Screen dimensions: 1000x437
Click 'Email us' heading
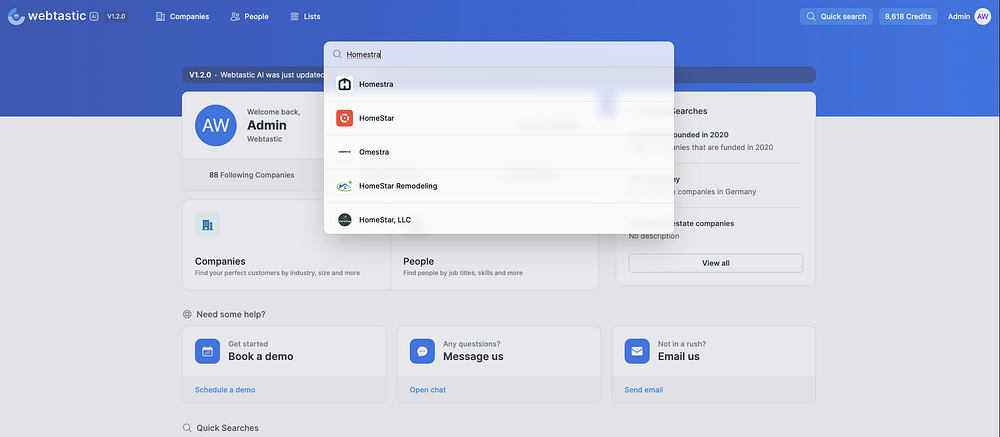679,357
